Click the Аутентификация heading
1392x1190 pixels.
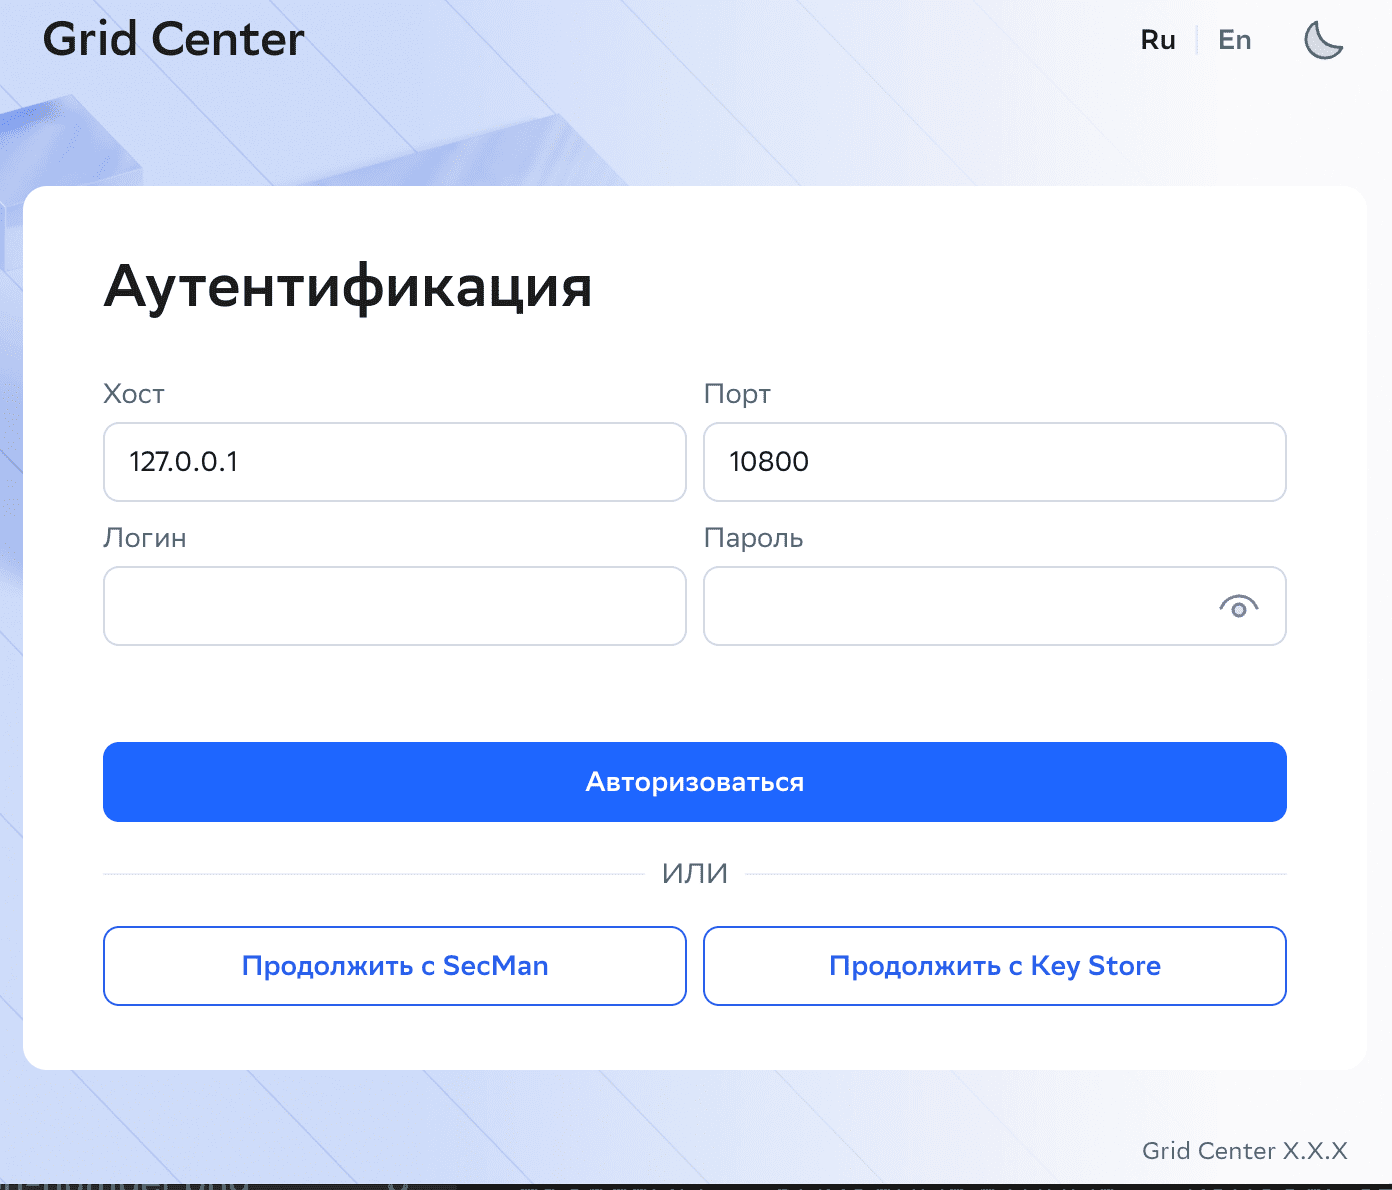pyautogui.click(x=348, y=286)
